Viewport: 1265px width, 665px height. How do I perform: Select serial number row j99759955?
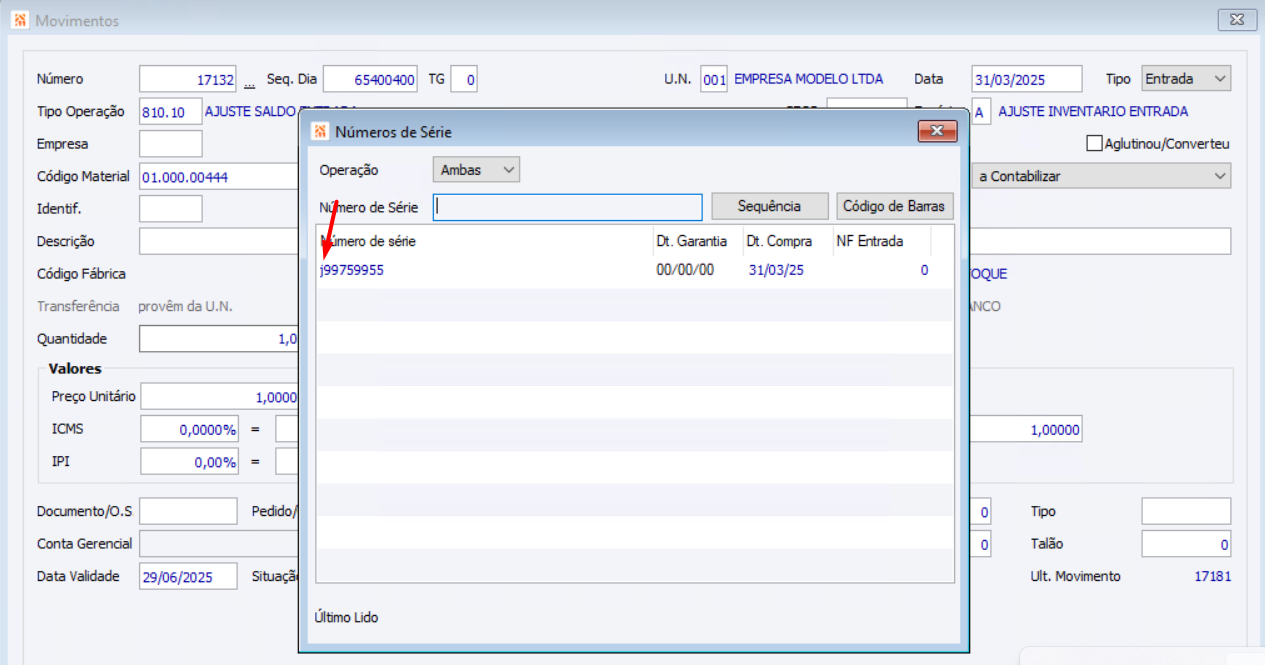pyautogui.click(x=634, y=271)
